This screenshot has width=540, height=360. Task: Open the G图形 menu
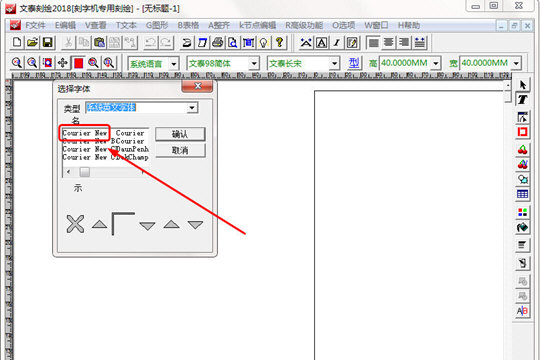[x=157, y=25]
